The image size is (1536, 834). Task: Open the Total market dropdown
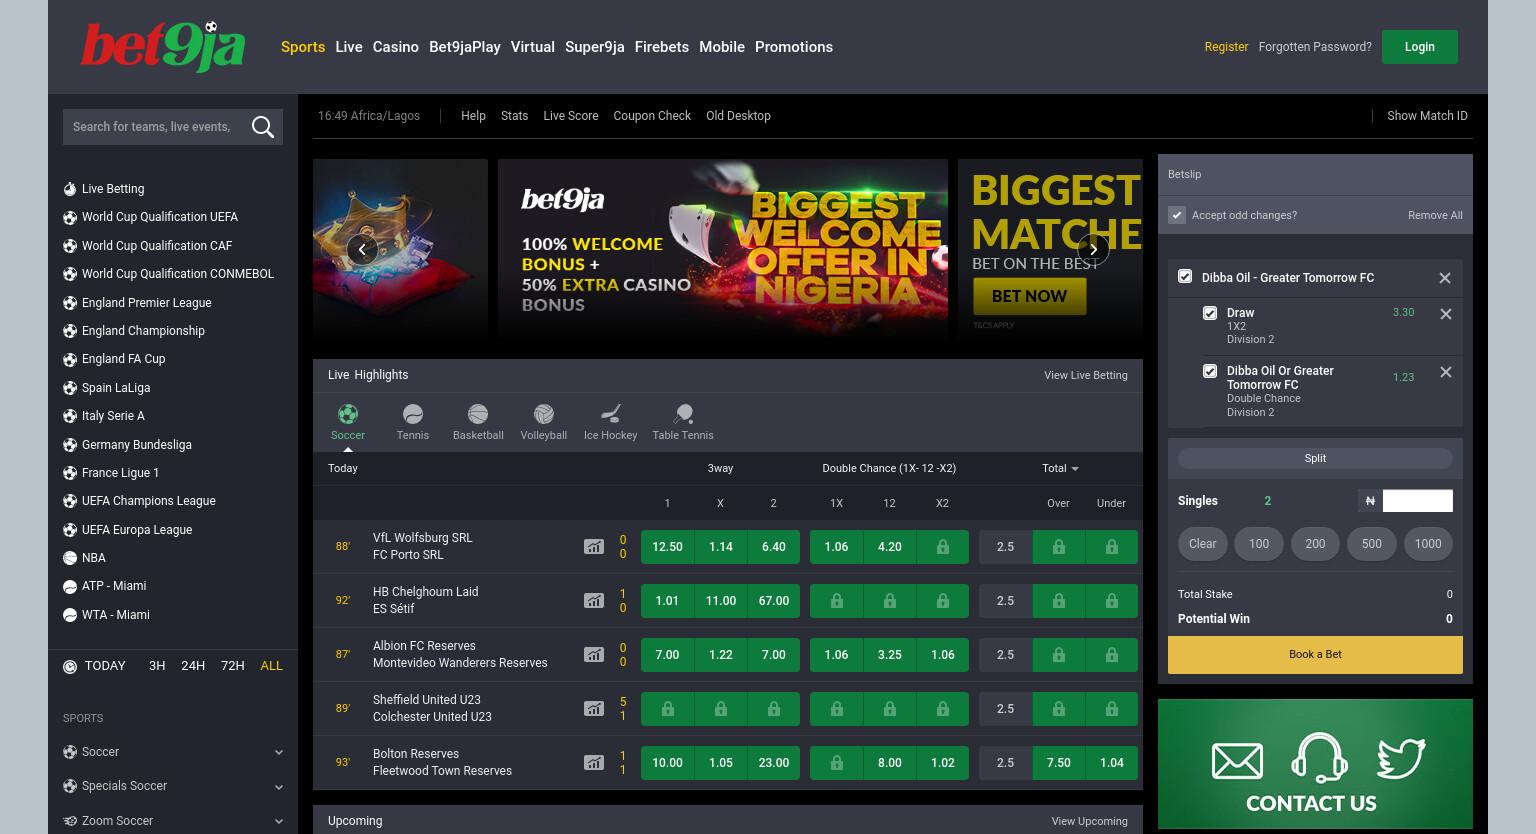[1060, 468]
